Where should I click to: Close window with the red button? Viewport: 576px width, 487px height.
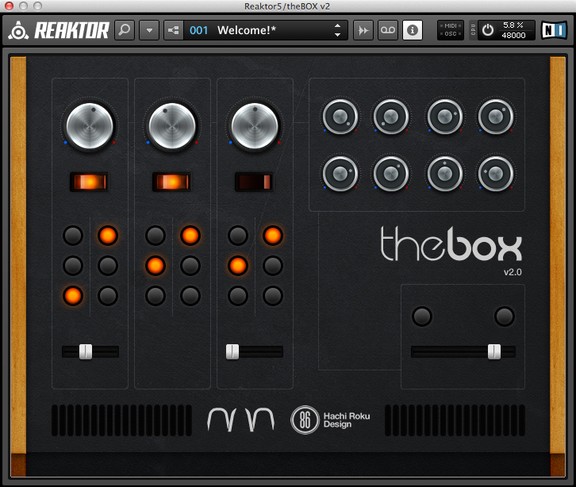pos(9,6)
